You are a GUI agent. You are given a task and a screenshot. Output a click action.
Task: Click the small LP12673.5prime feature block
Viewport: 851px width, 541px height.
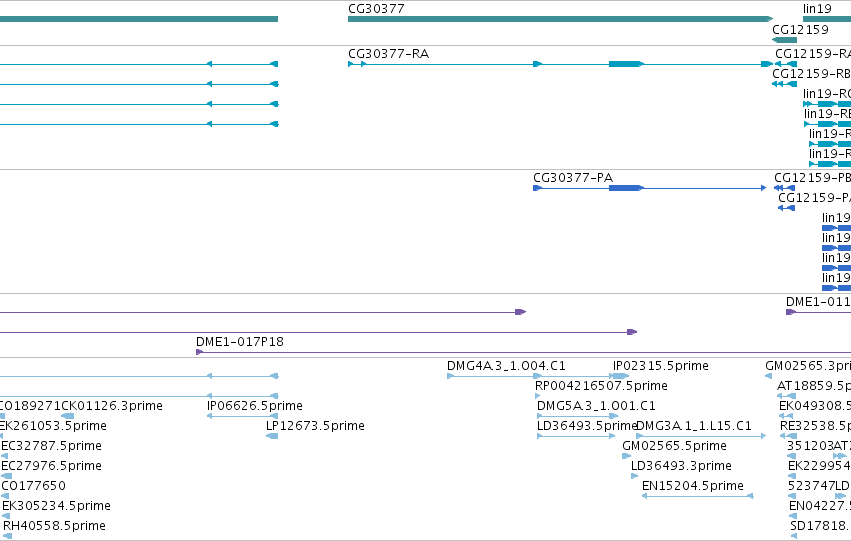(x=272, y=436)
